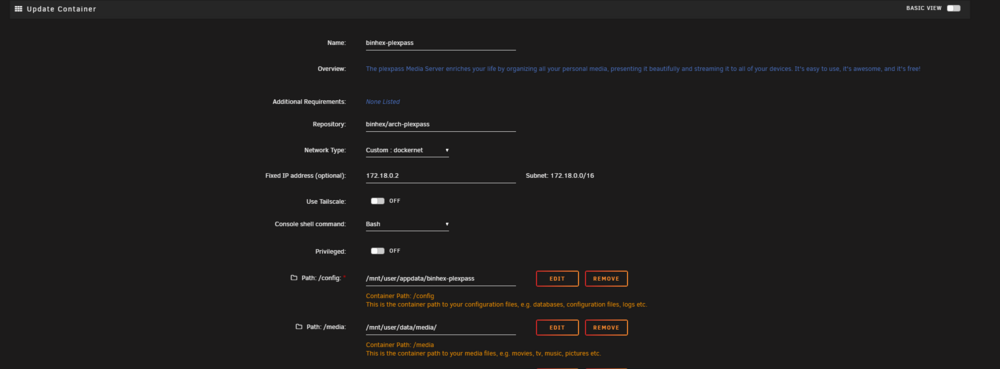
Task: Click the Fixed IP address (optional) label
Action: 305,175
